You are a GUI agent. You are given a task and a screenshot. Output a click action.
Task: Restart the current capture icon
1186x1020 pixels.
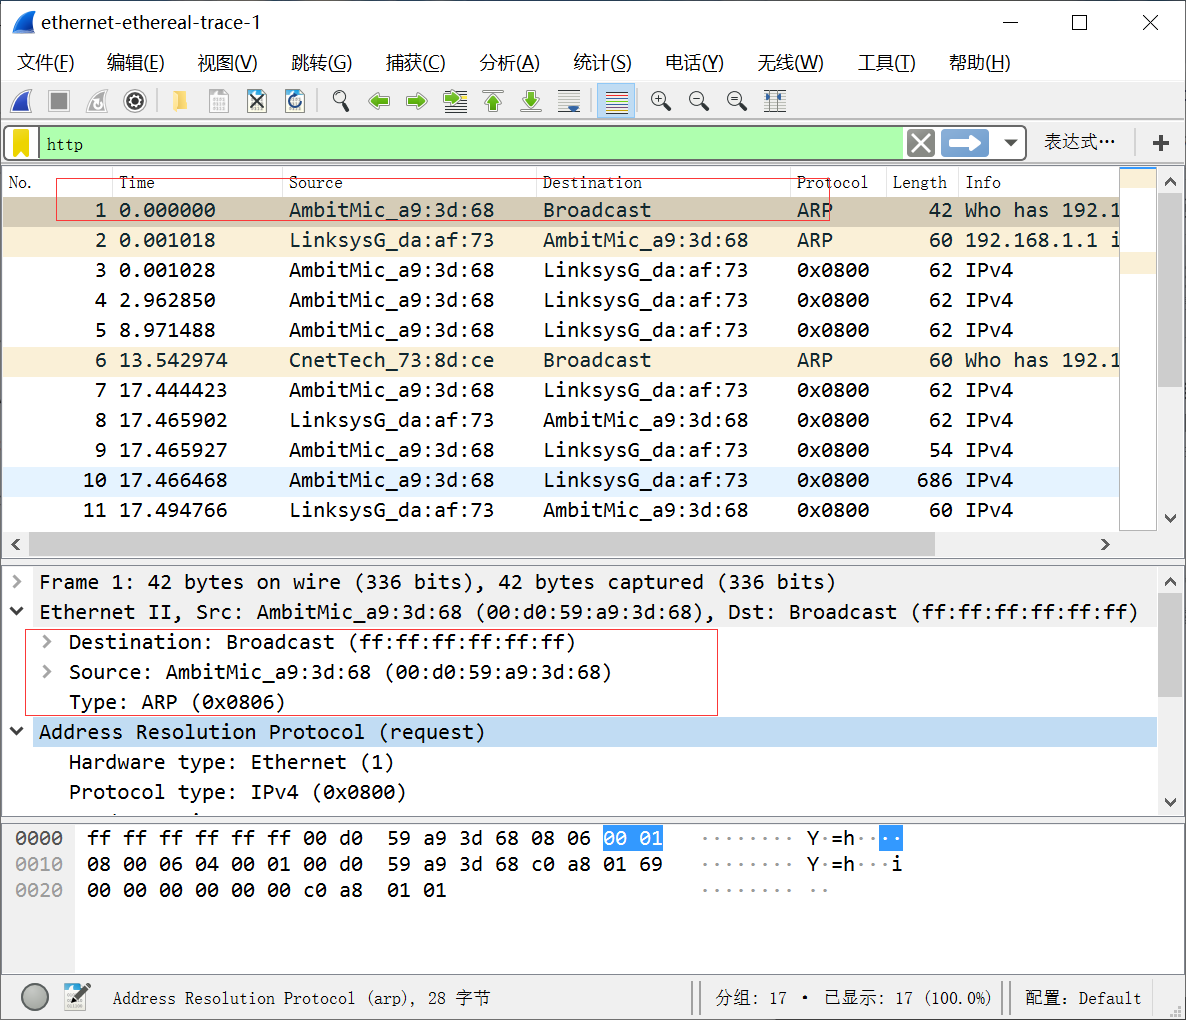tap(97, 101)
